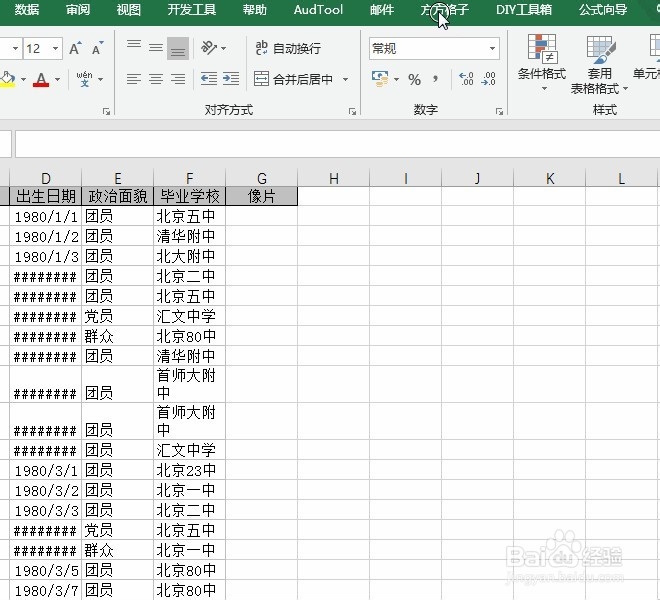The width and height of the screenshot is (660, 600).
Task: Select cell containing 1980/1/1
Action: [x=45, y=216]
